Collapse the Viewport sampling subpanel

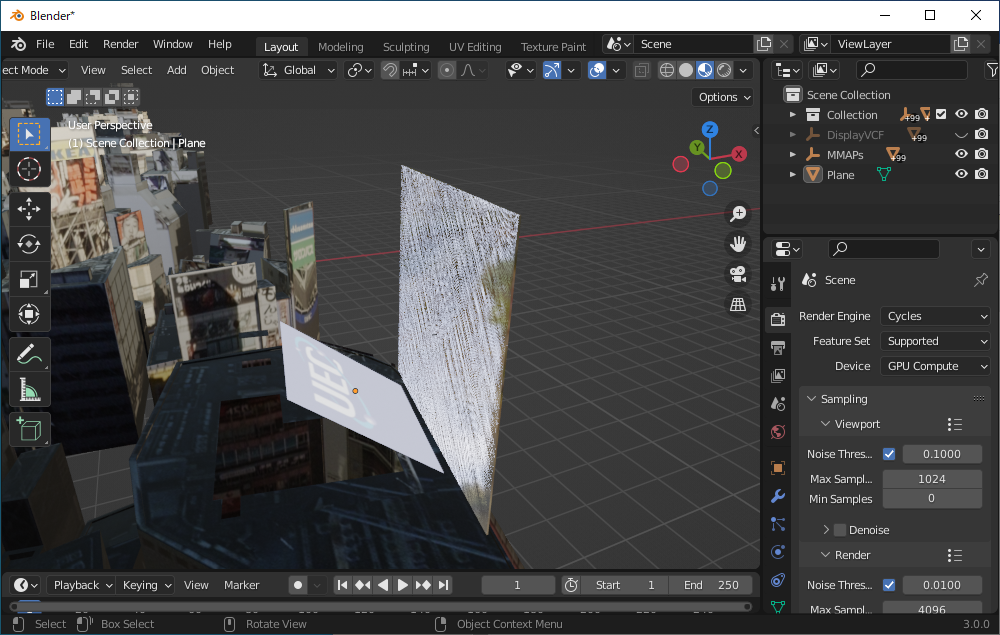pyautogui.click(x=825, y=424)
